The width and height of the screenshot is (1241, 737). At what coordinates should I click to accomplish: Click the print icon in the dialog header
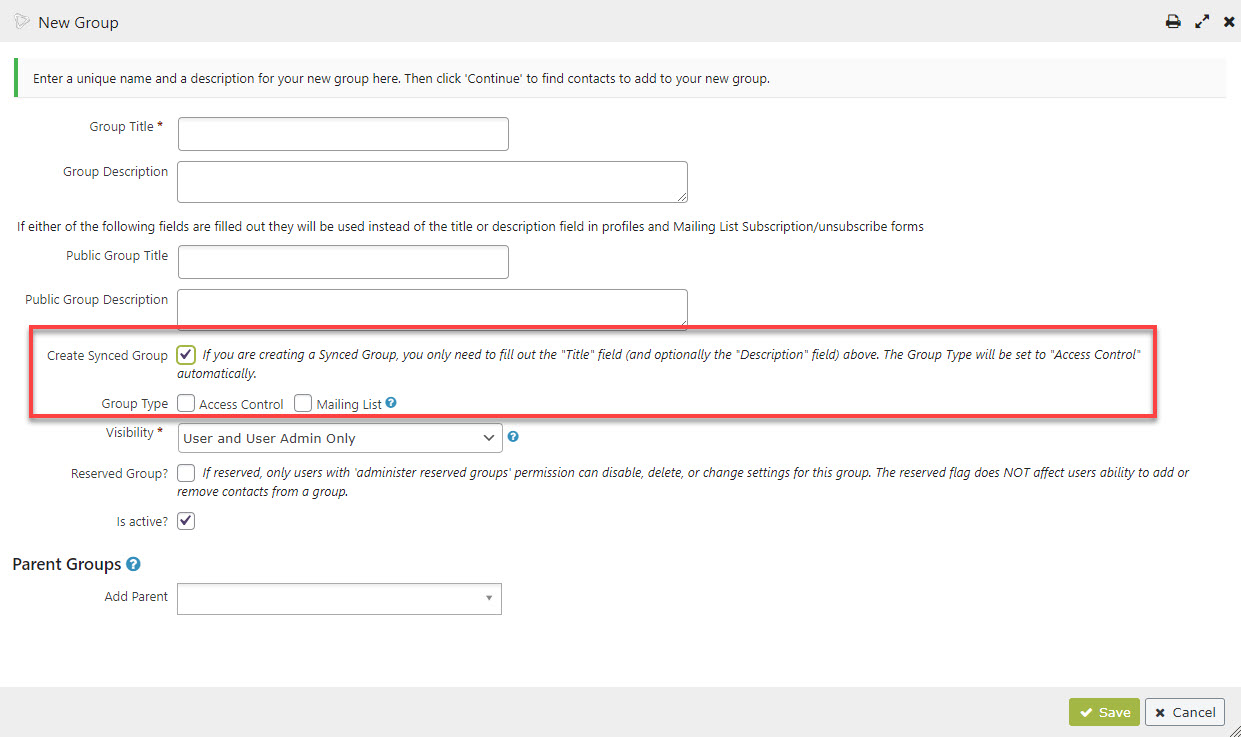[x=1173, y=21]
